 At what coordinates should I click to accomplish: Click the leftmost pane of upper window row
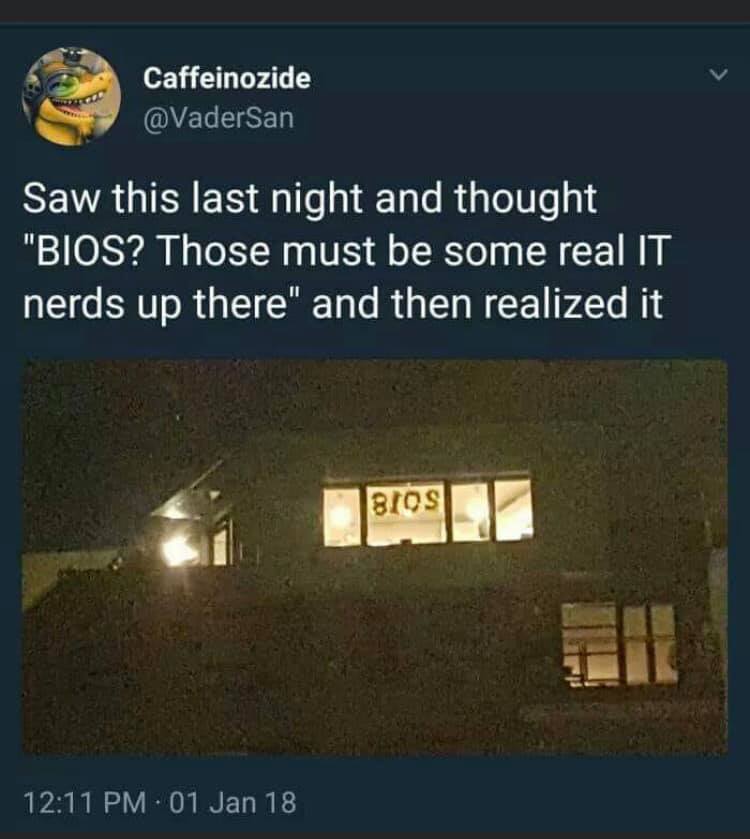[342, 516]
